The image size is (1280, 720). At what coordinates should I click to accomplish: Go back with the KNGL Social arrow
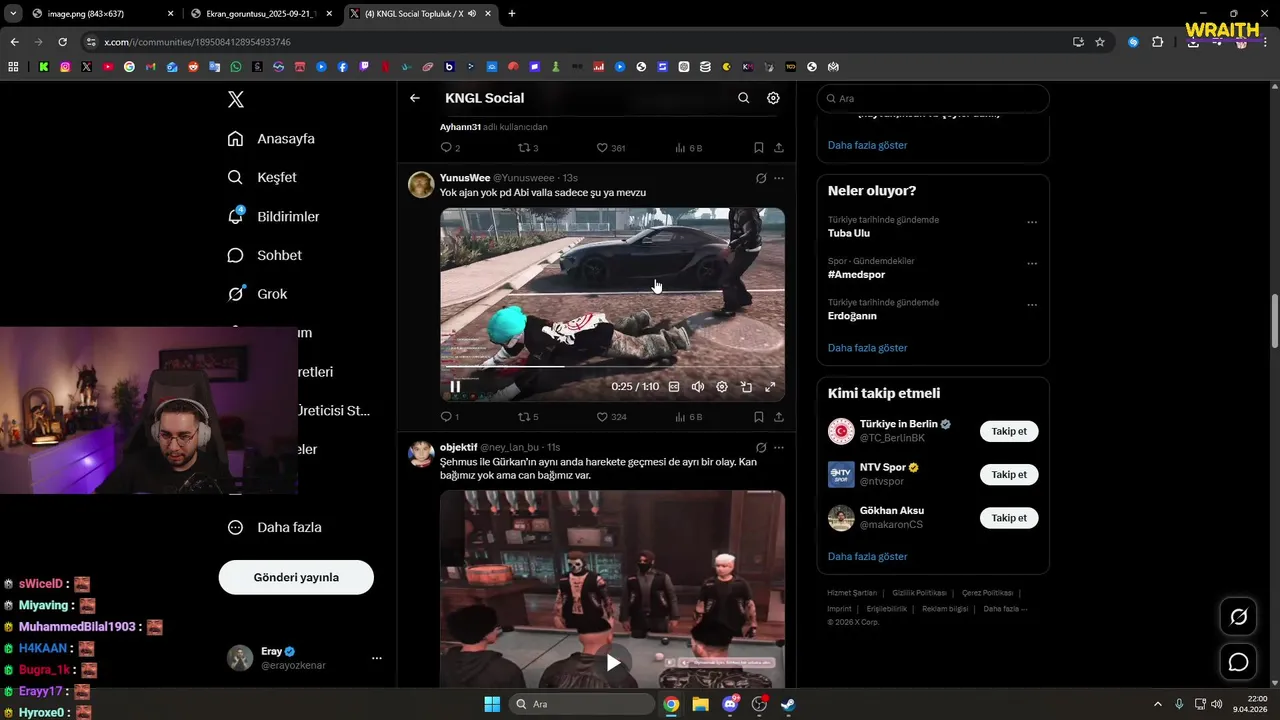click(415, 98)
